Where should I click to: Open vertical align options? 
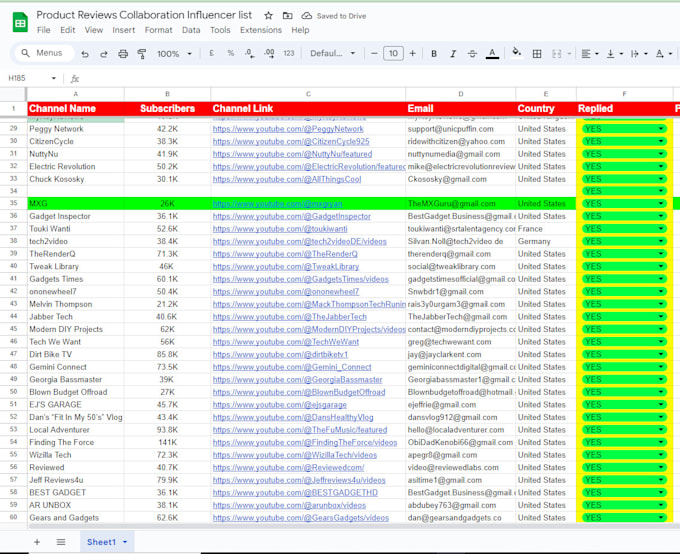coord(614,53)
